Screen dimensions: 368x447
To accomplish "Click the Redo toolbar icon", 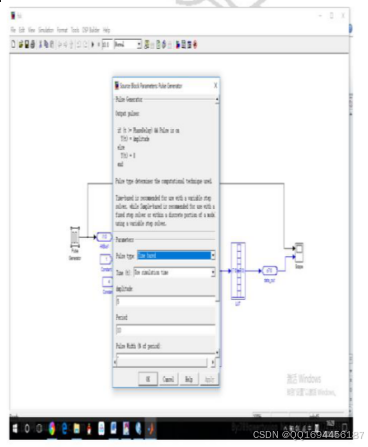I will (86, 44).
